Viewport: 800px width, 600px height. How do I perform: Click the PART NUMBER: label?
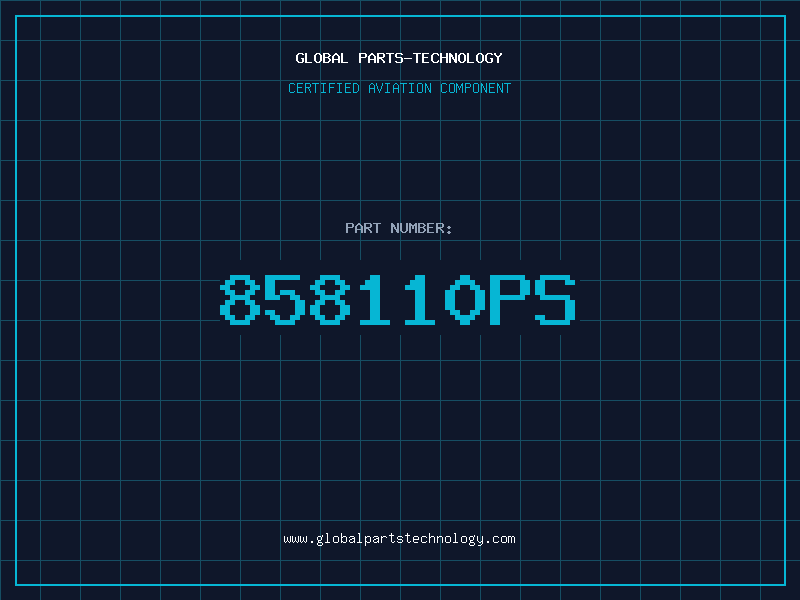(398, 228)
